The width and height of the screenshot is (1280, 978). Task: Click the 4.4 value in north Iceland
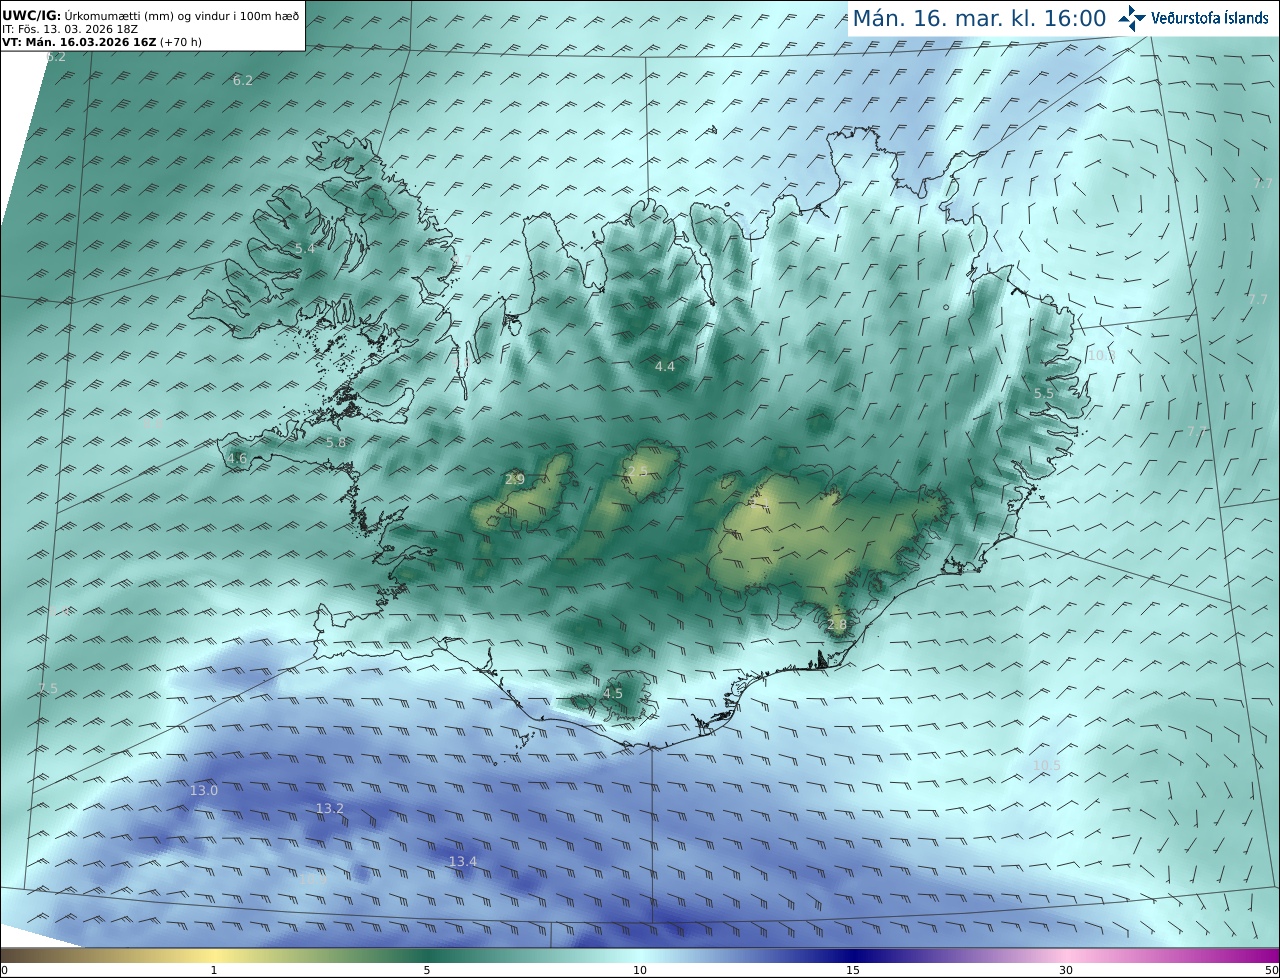(x=665, y=367)
